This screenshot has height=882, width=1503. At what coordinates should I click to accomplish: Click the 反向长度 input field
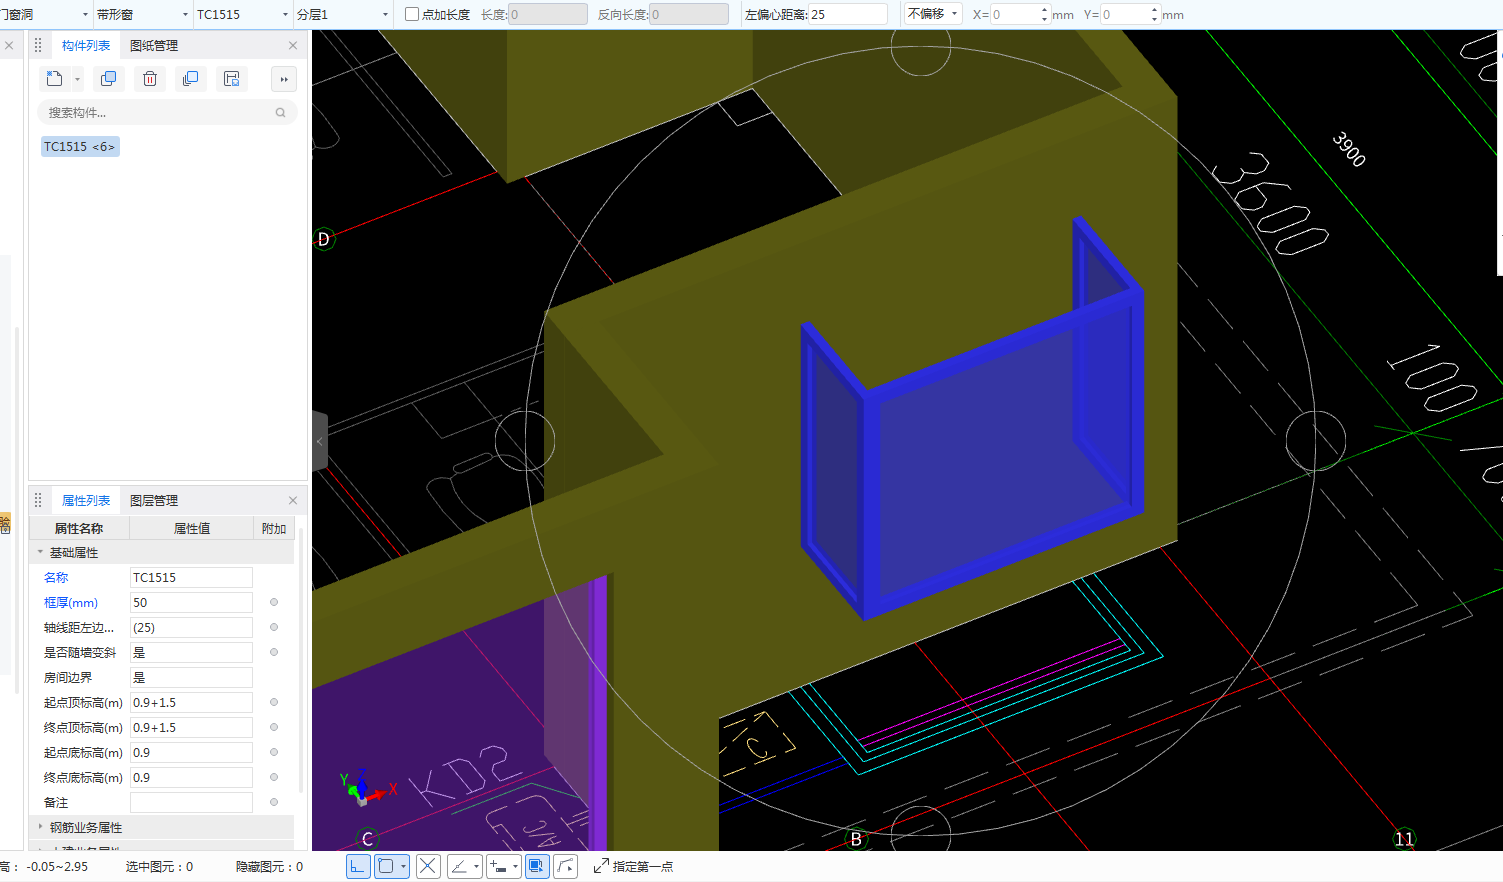pos(689,15)
